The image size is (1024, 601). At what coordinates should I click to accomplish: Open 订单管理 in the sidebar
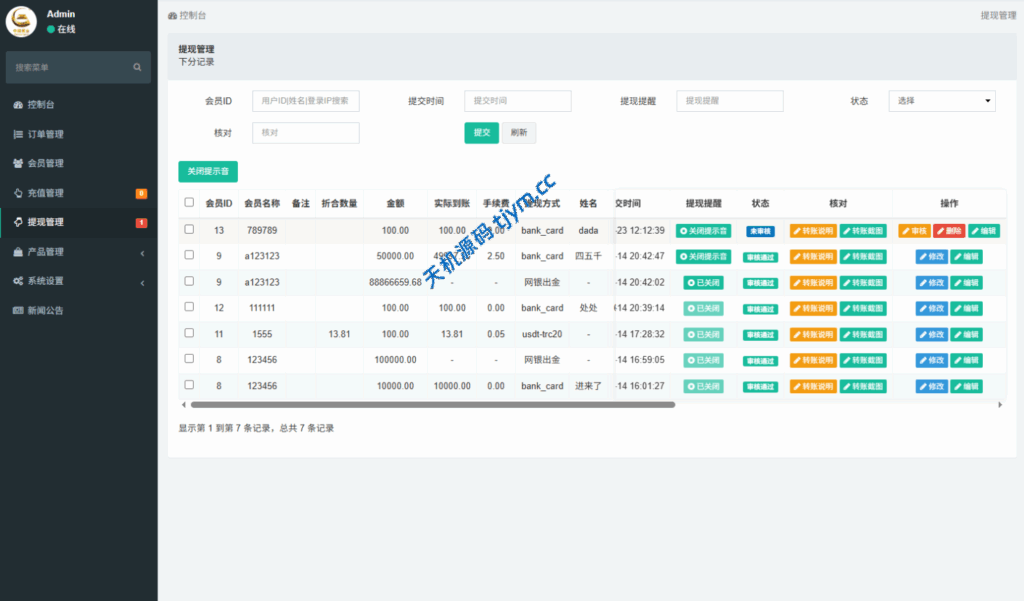click(x=45, y=134)
